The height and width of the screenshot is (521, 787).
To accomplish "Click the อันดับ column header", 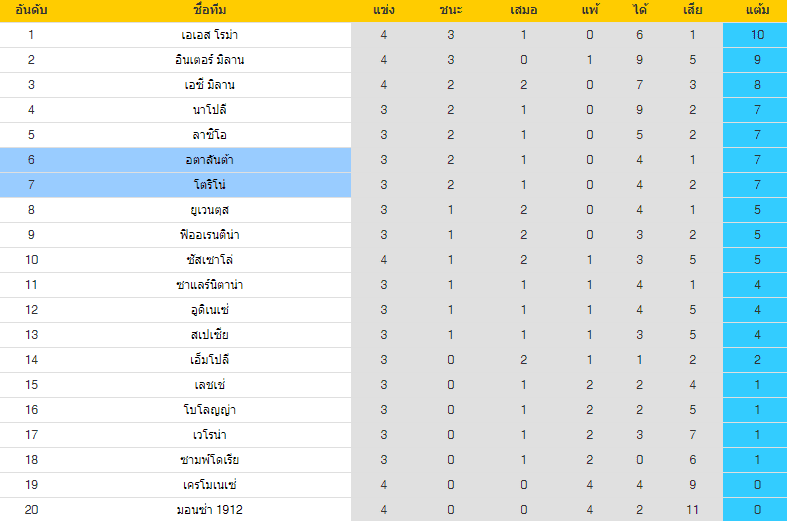I will (x=31, y=10).
